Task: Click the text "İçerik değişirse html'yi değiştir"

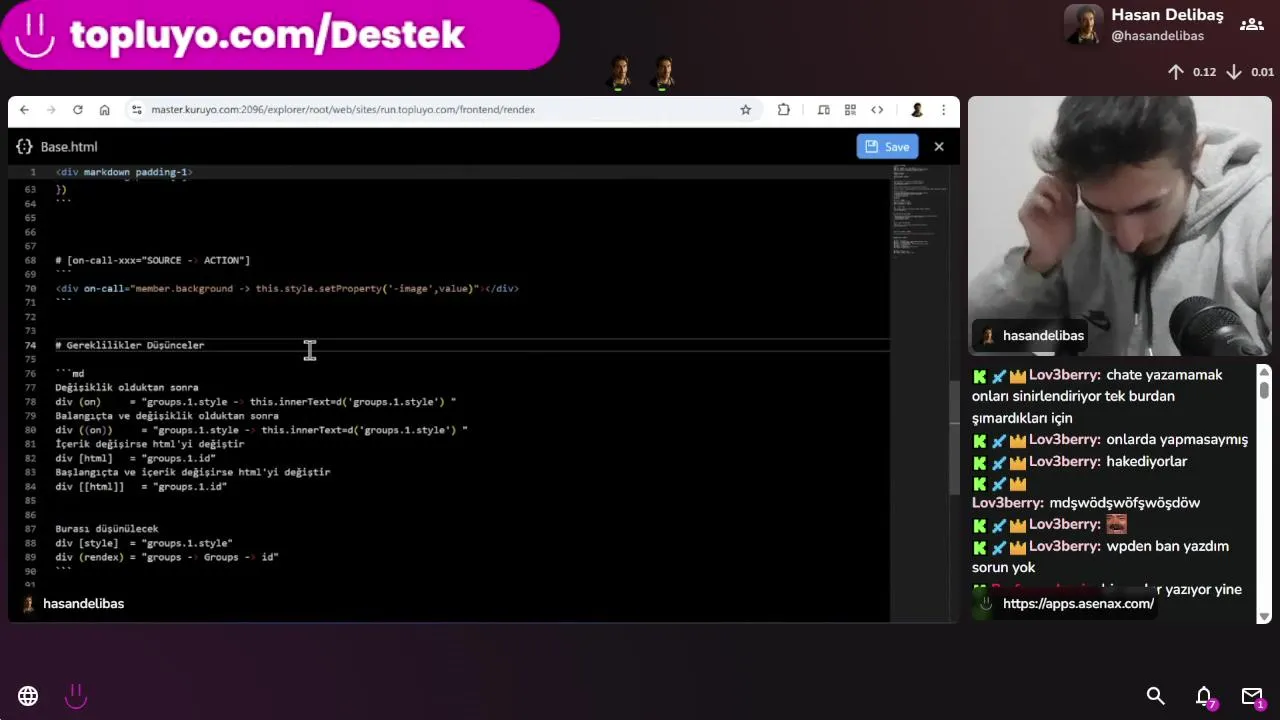Action: (150, 444)
